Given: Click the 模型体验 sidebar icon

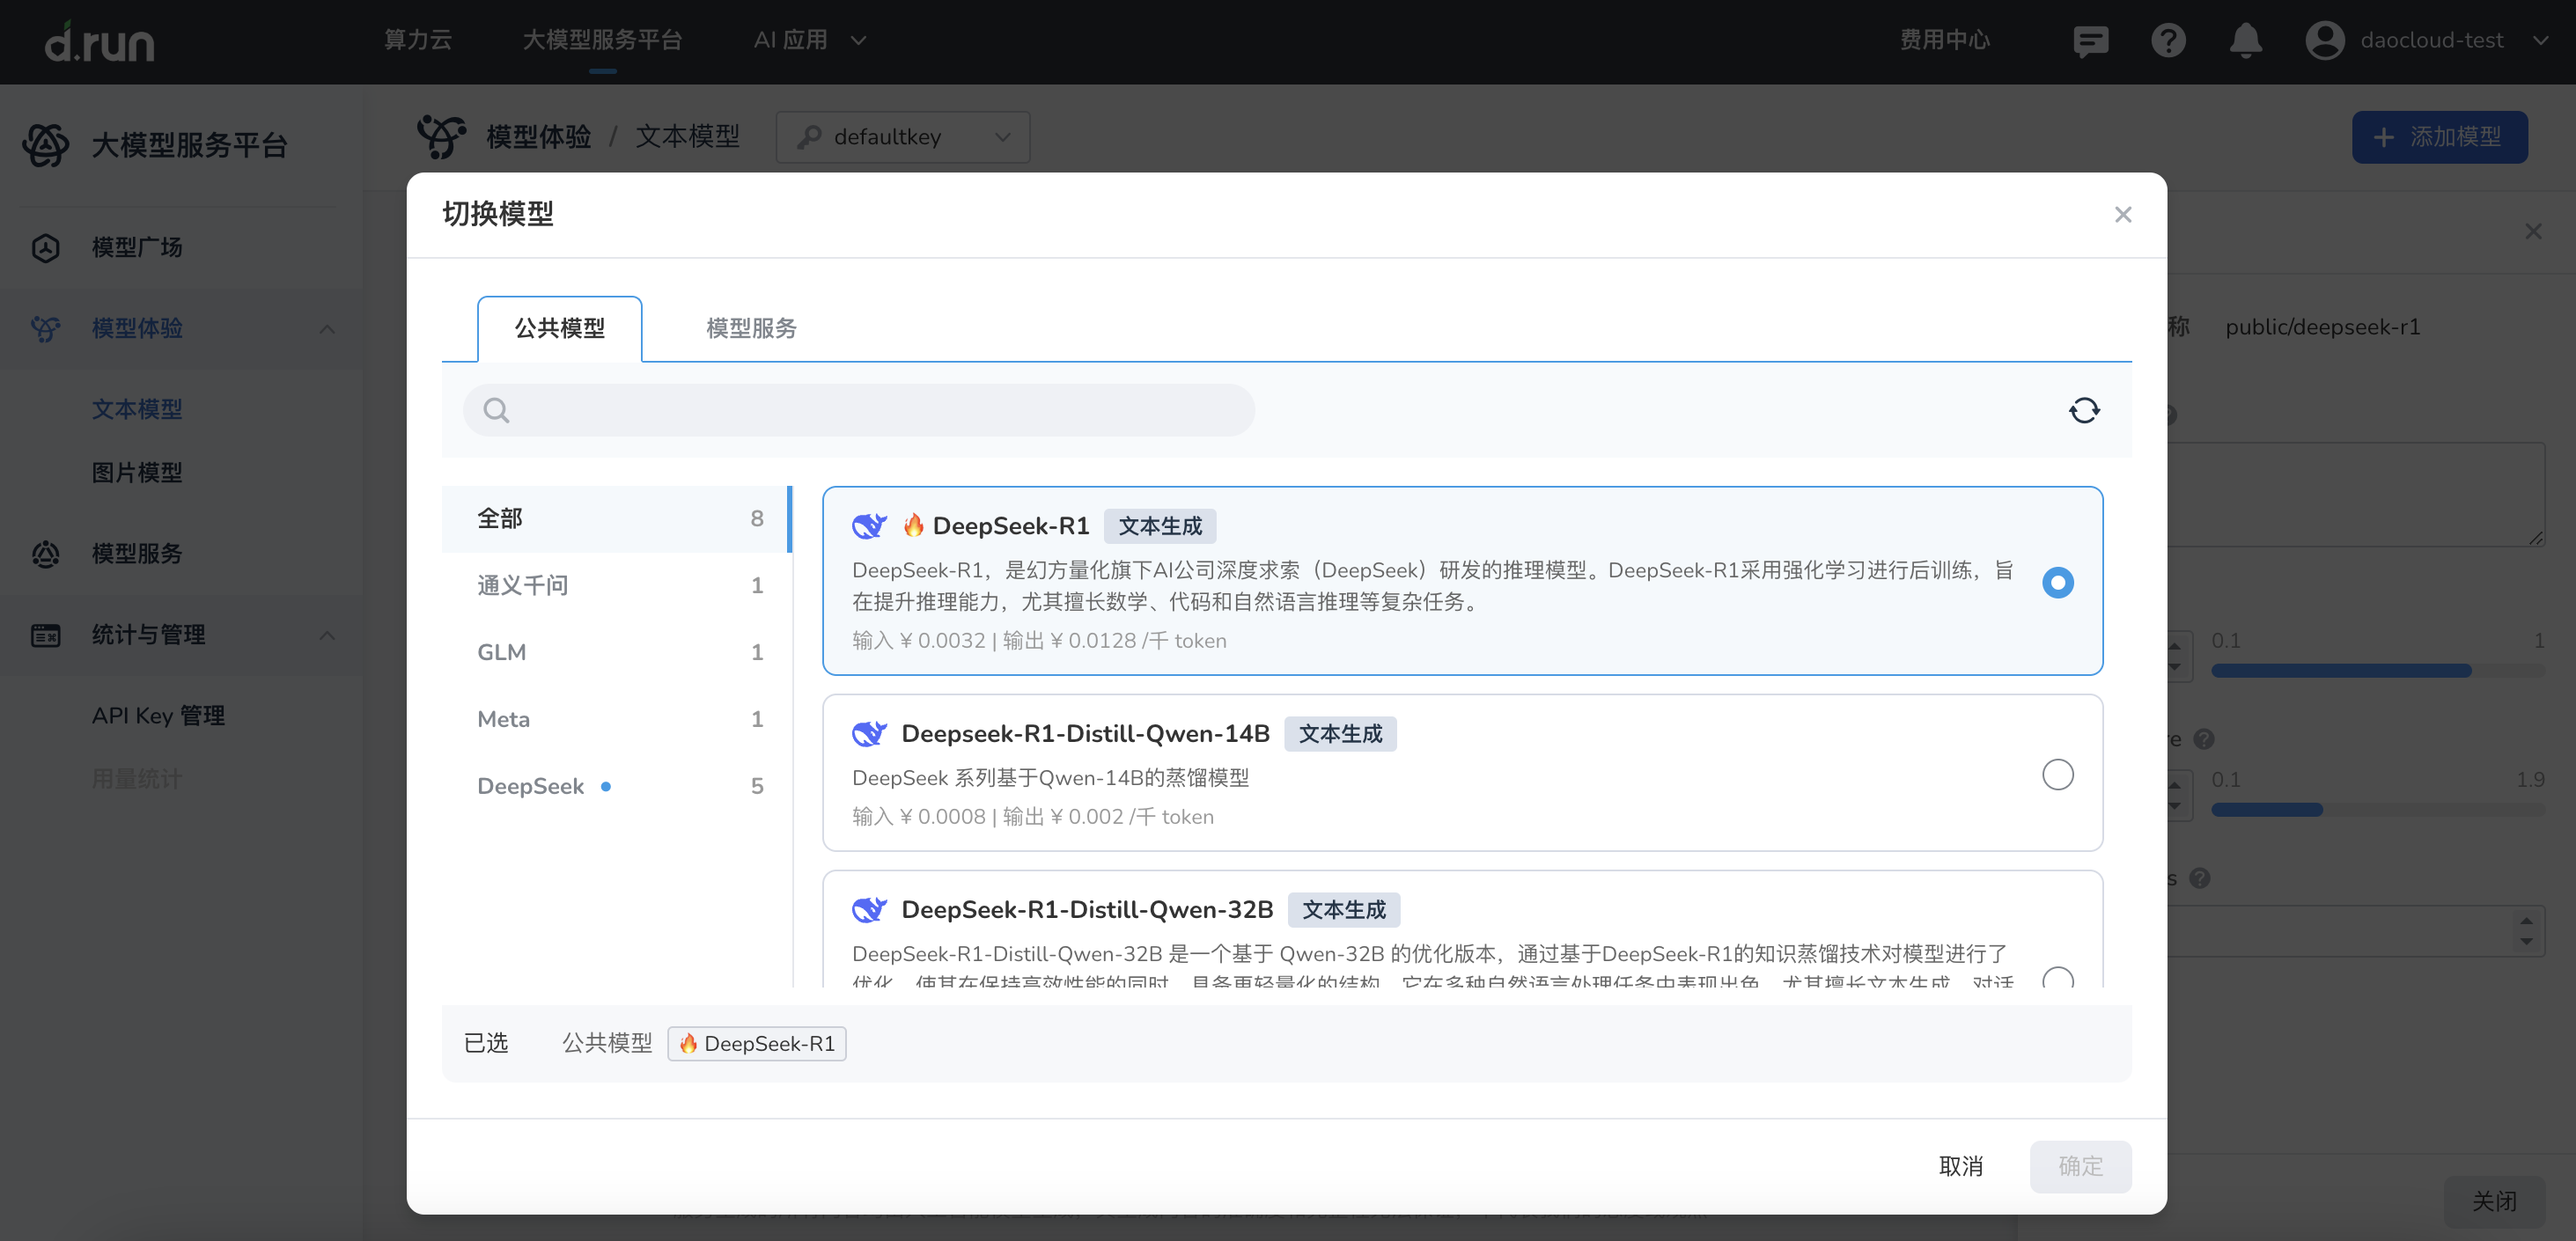Looking at the screenshot, I should tap(46, 328).
